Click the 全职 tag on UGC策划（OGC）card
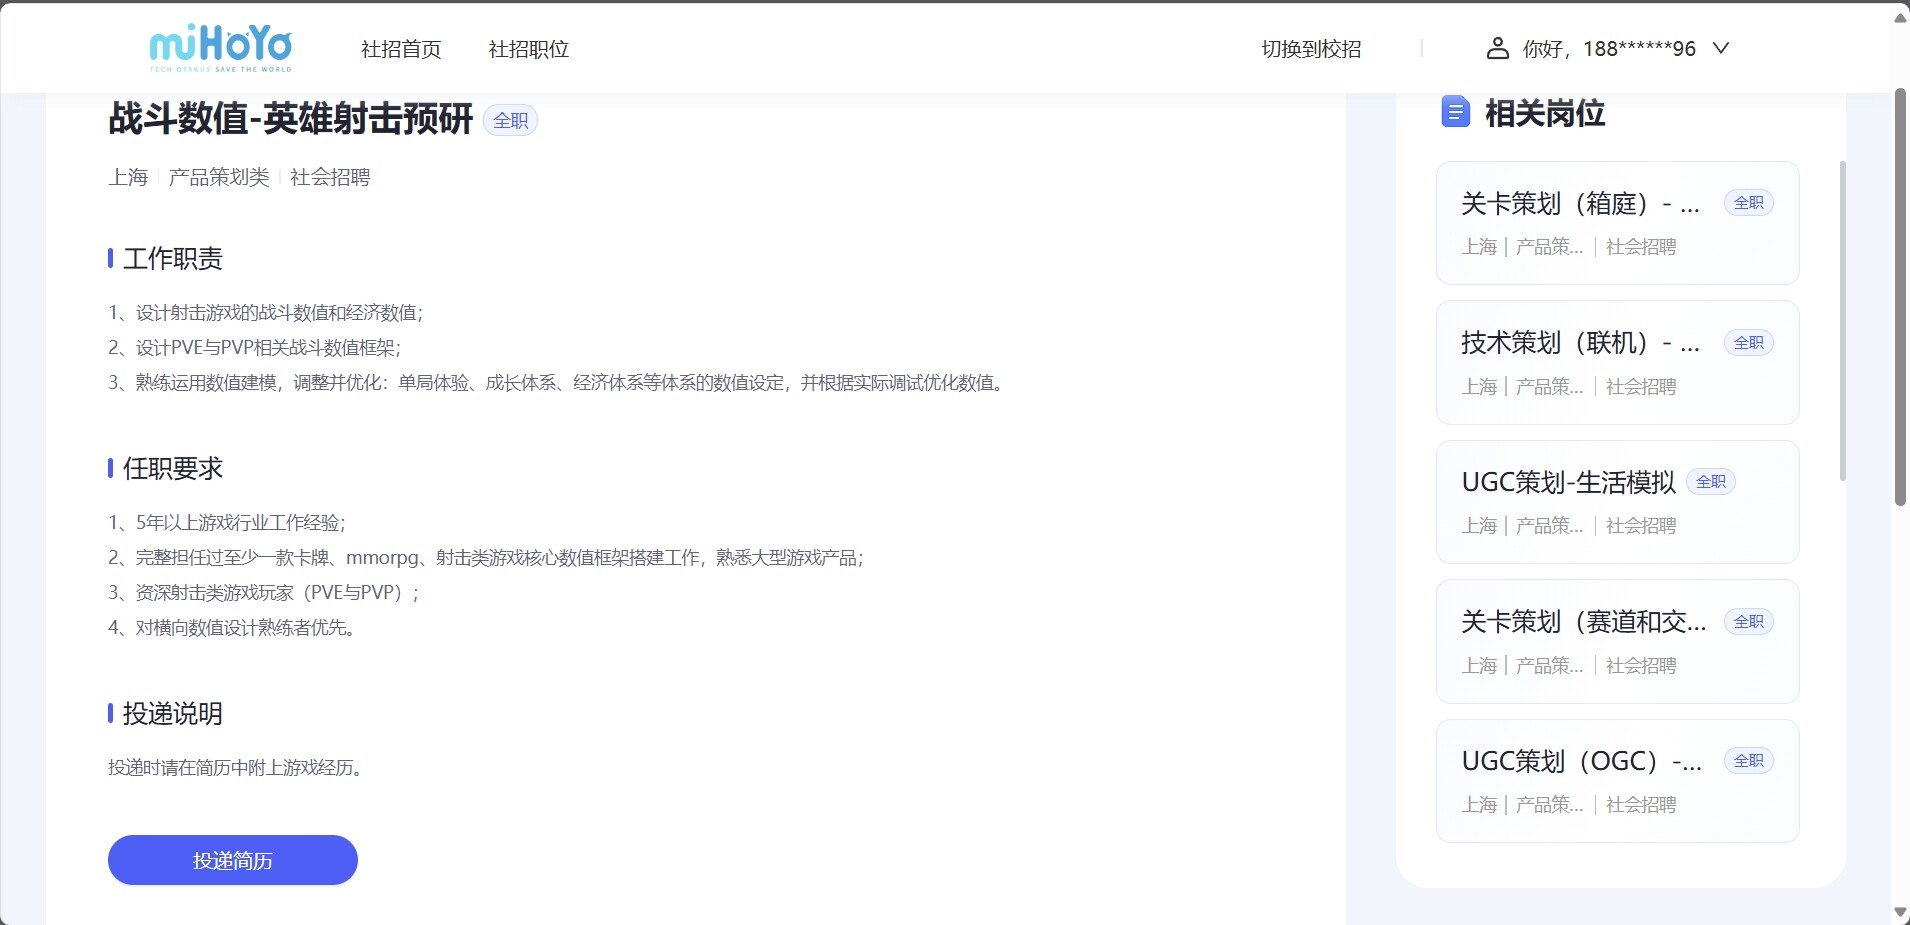The image size is (1910, 925). [x=1748, y=761]
